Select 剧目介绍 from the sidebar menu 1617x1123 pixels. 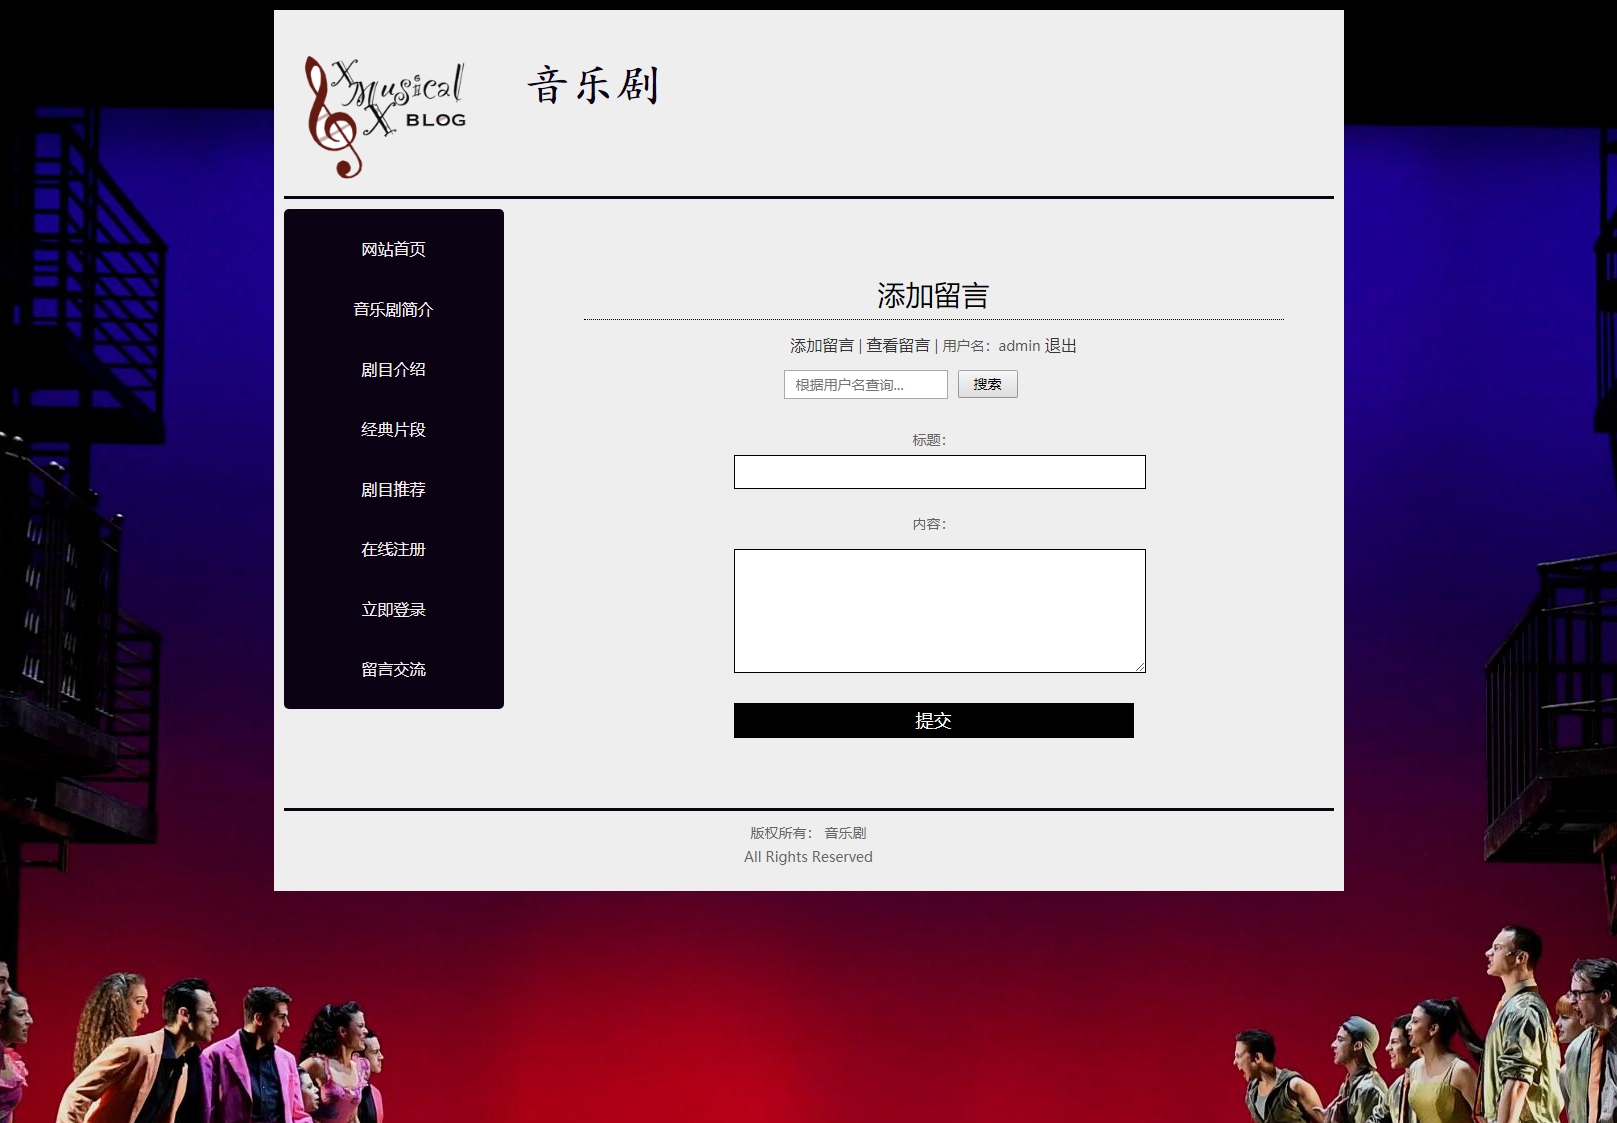(x=393, y=369)
